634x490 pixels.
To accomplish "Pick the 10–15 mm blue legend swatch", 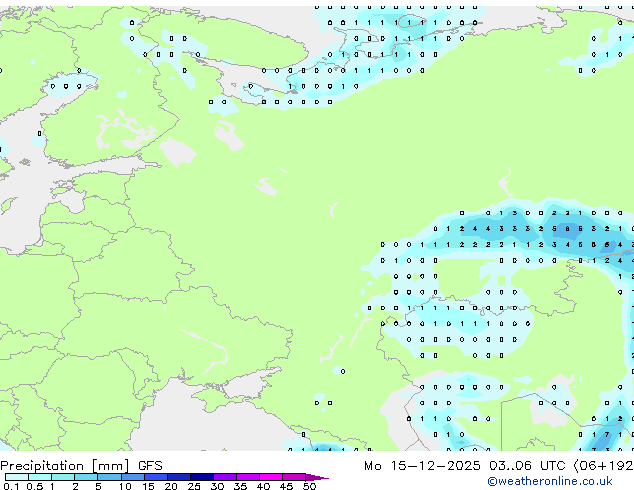I will click(x=133, y=477).
